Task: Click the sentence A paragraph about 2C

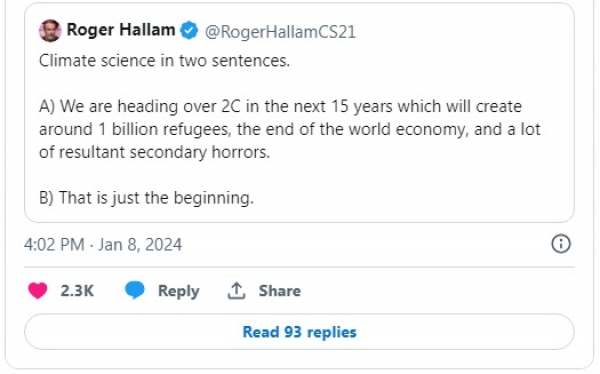Action: click(290, 129)
